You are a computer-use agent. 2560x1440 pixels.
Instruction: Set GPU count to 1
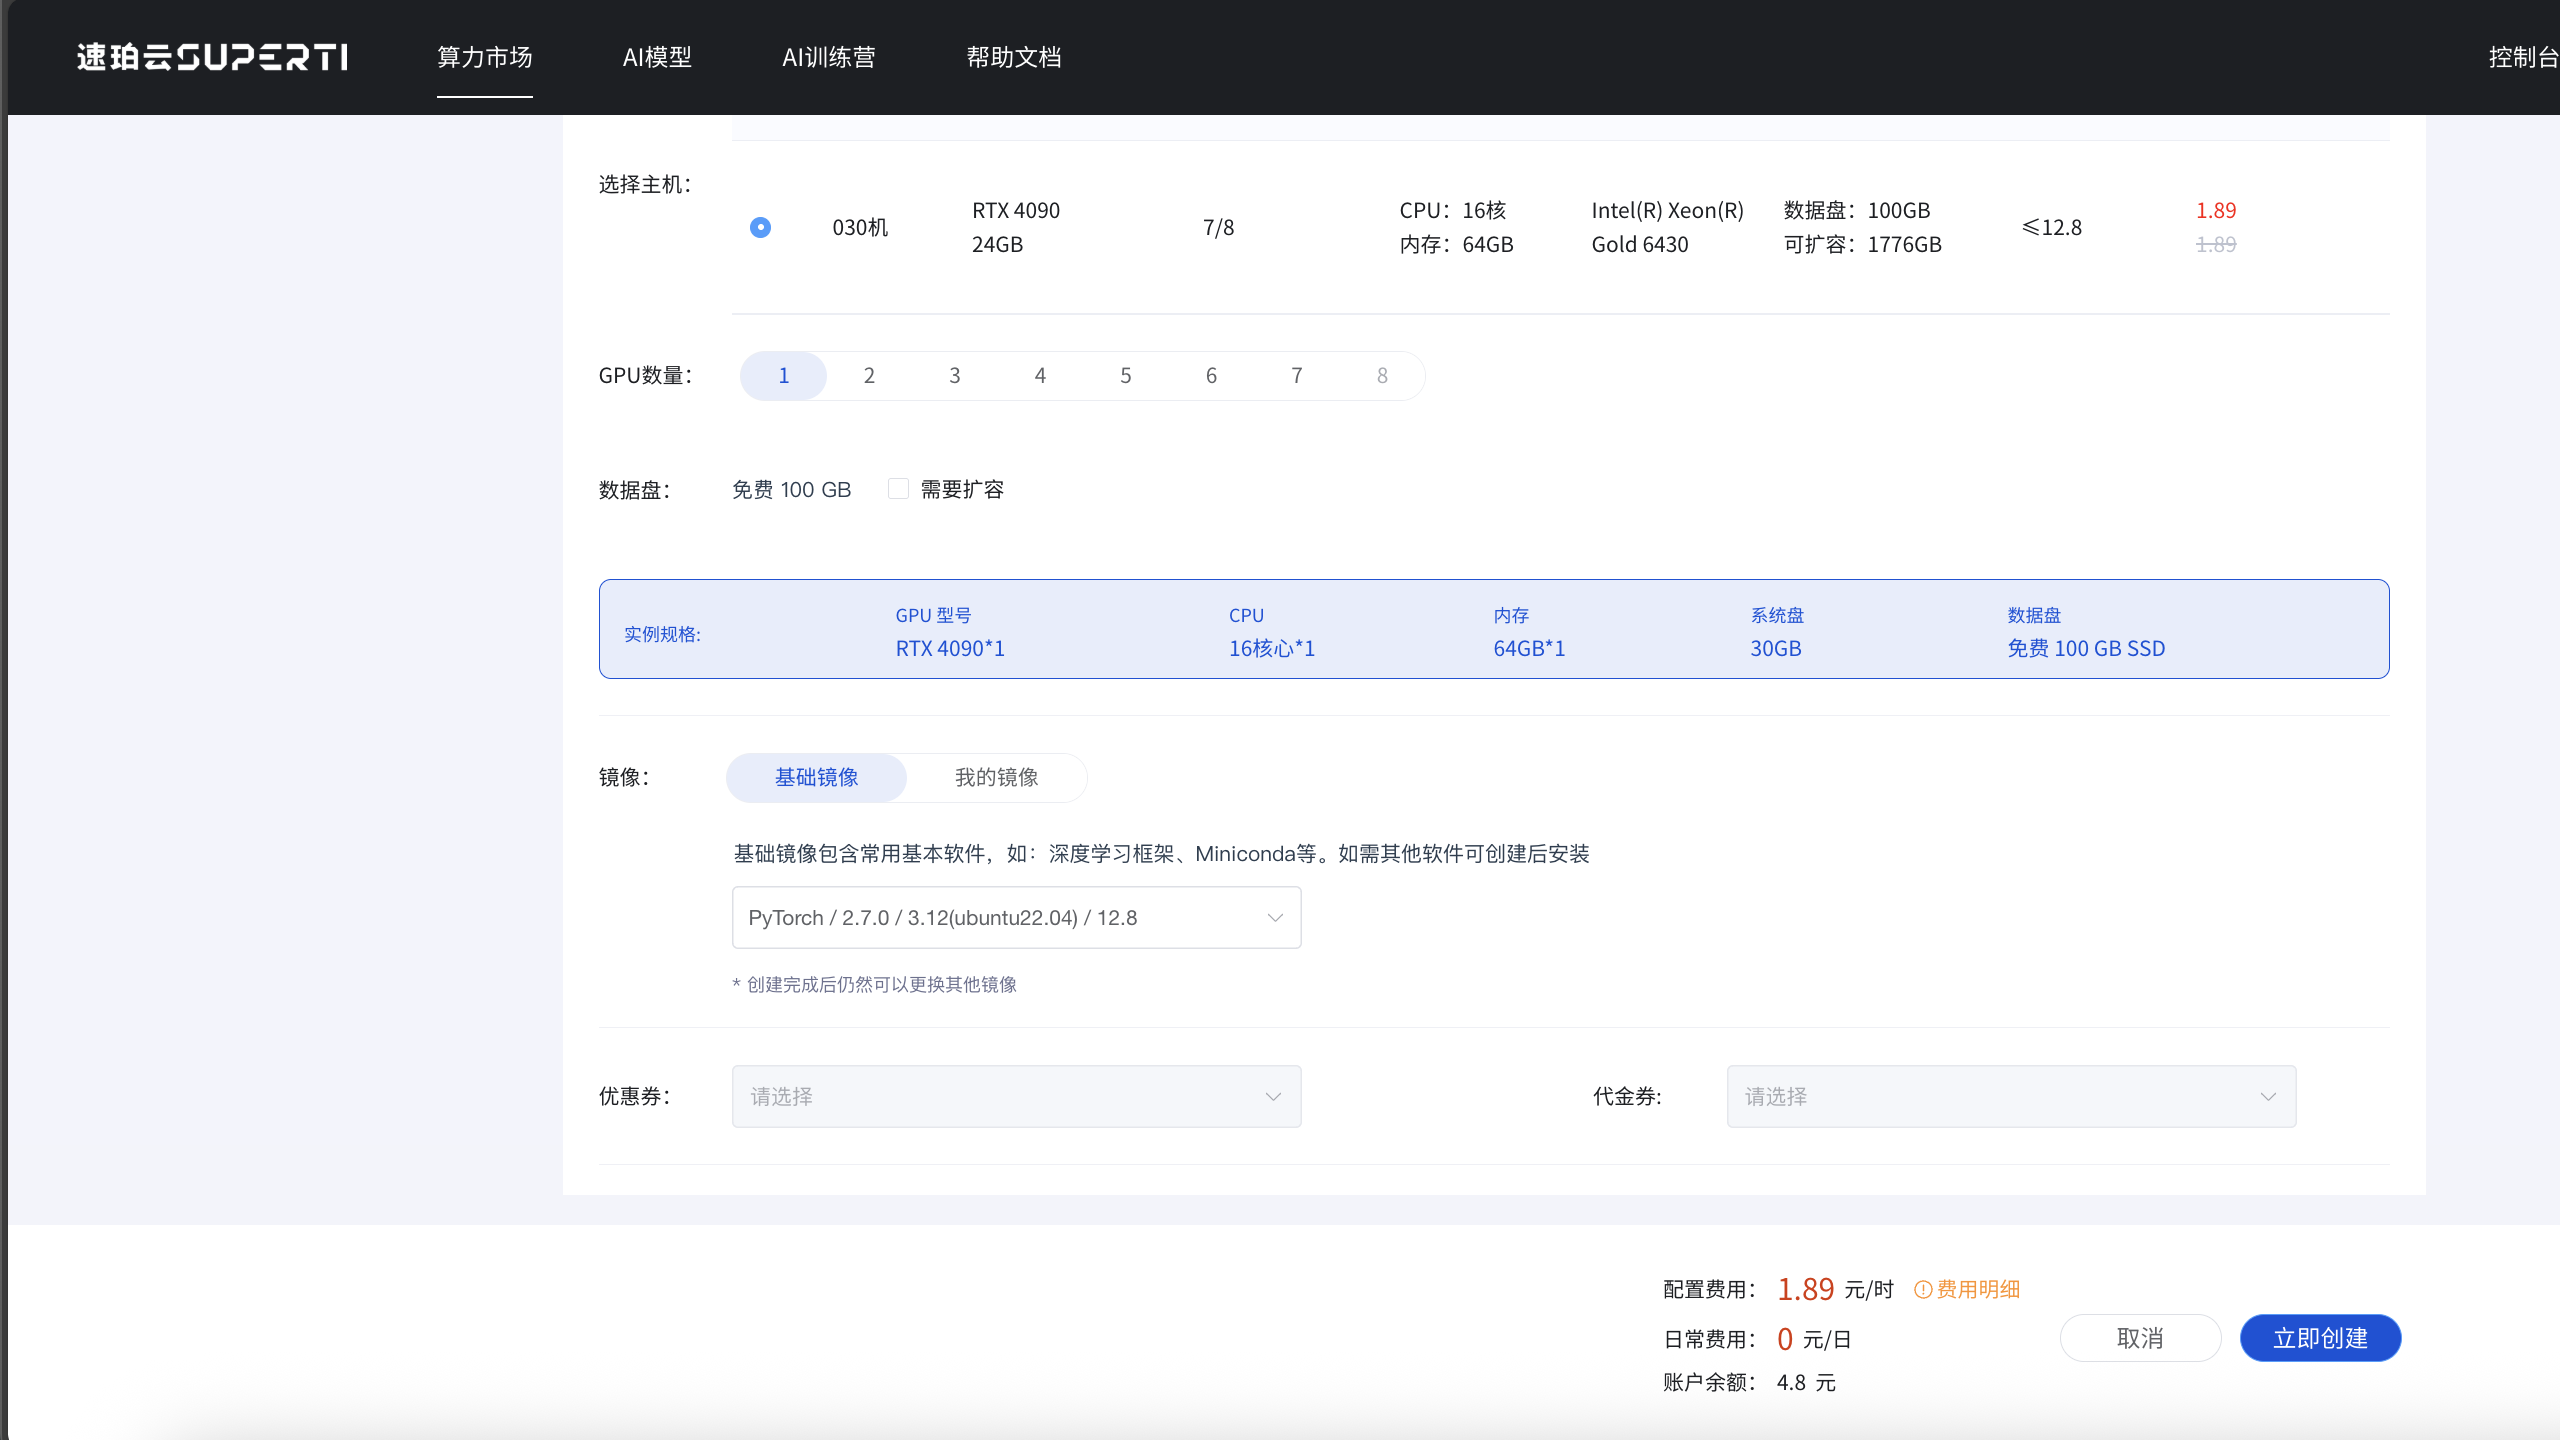point(784,376)
